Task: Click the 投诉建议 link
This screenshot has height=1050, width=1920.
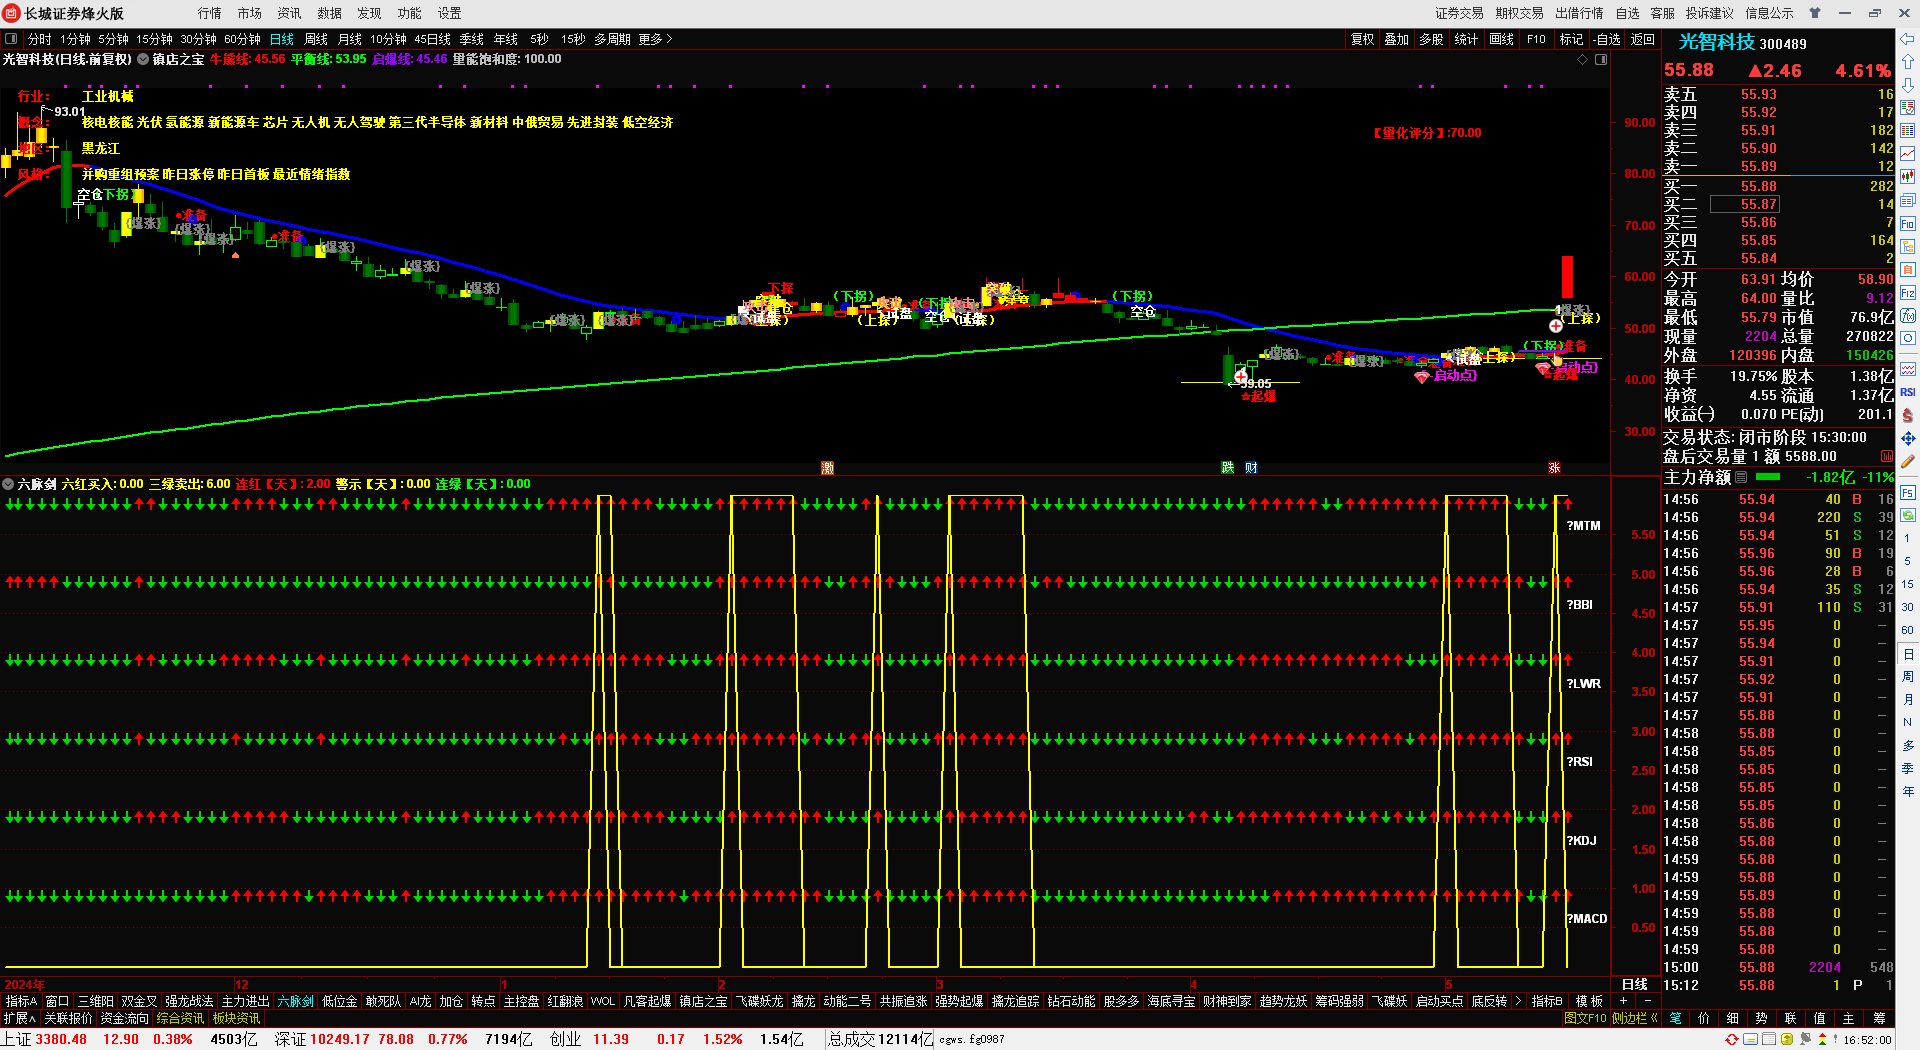Action: point(1709,13)
